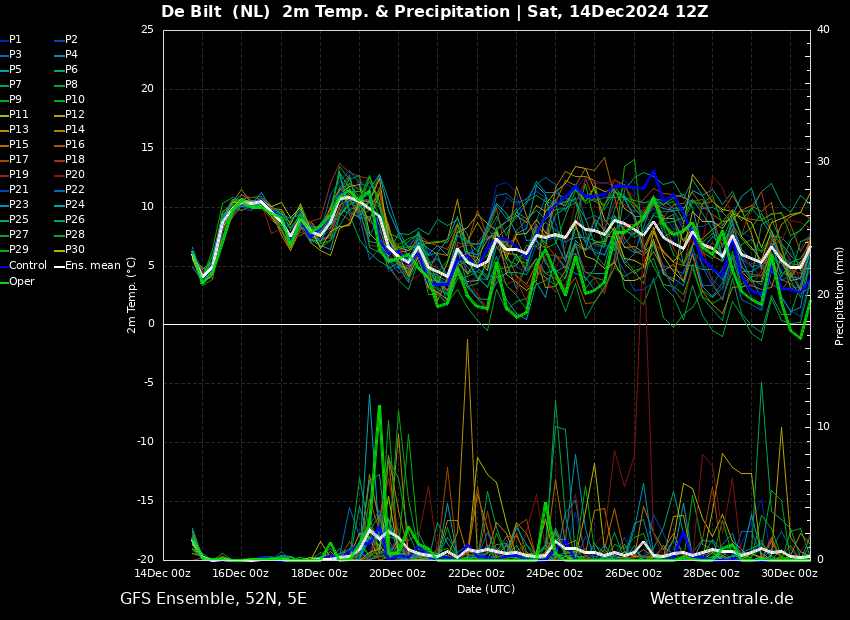
Task: Click the Precipitation (mm) axis title
Action: pyautogui.click(x=840, y=294)
